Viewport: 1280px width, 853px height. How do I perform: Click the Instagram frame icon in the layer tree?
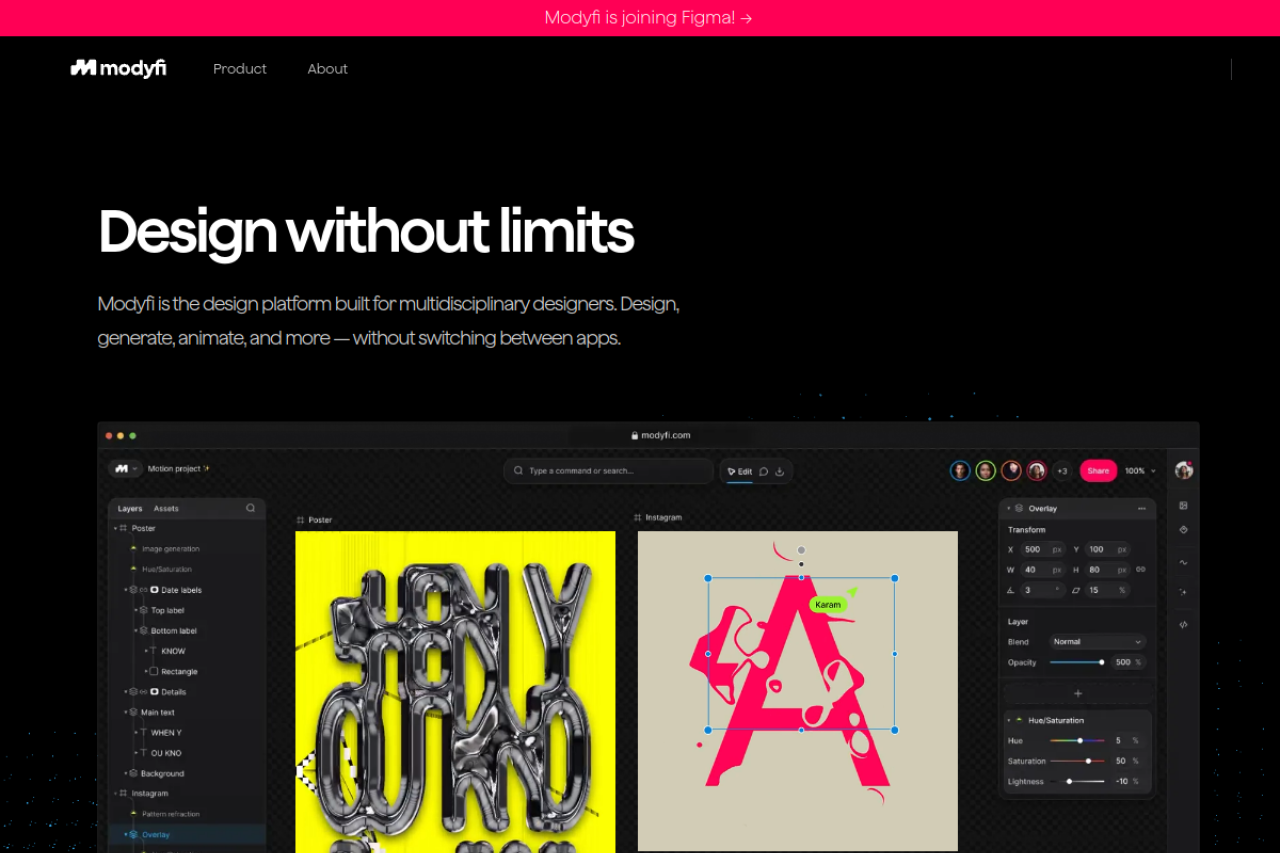[x=123, y=793]
